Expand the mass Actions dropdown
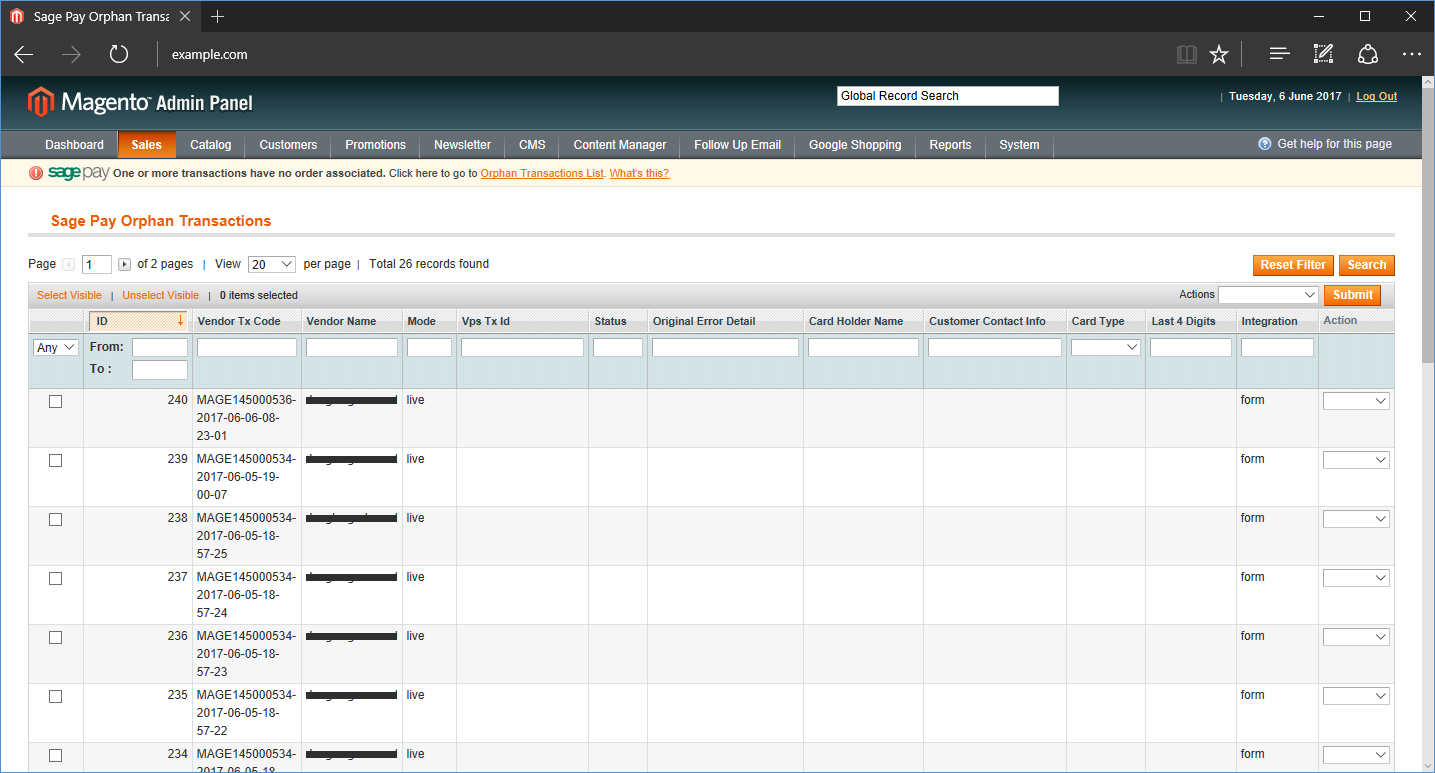This screenshot has height=773, width=1435. pyautogui.click(x=1268, y=295)
